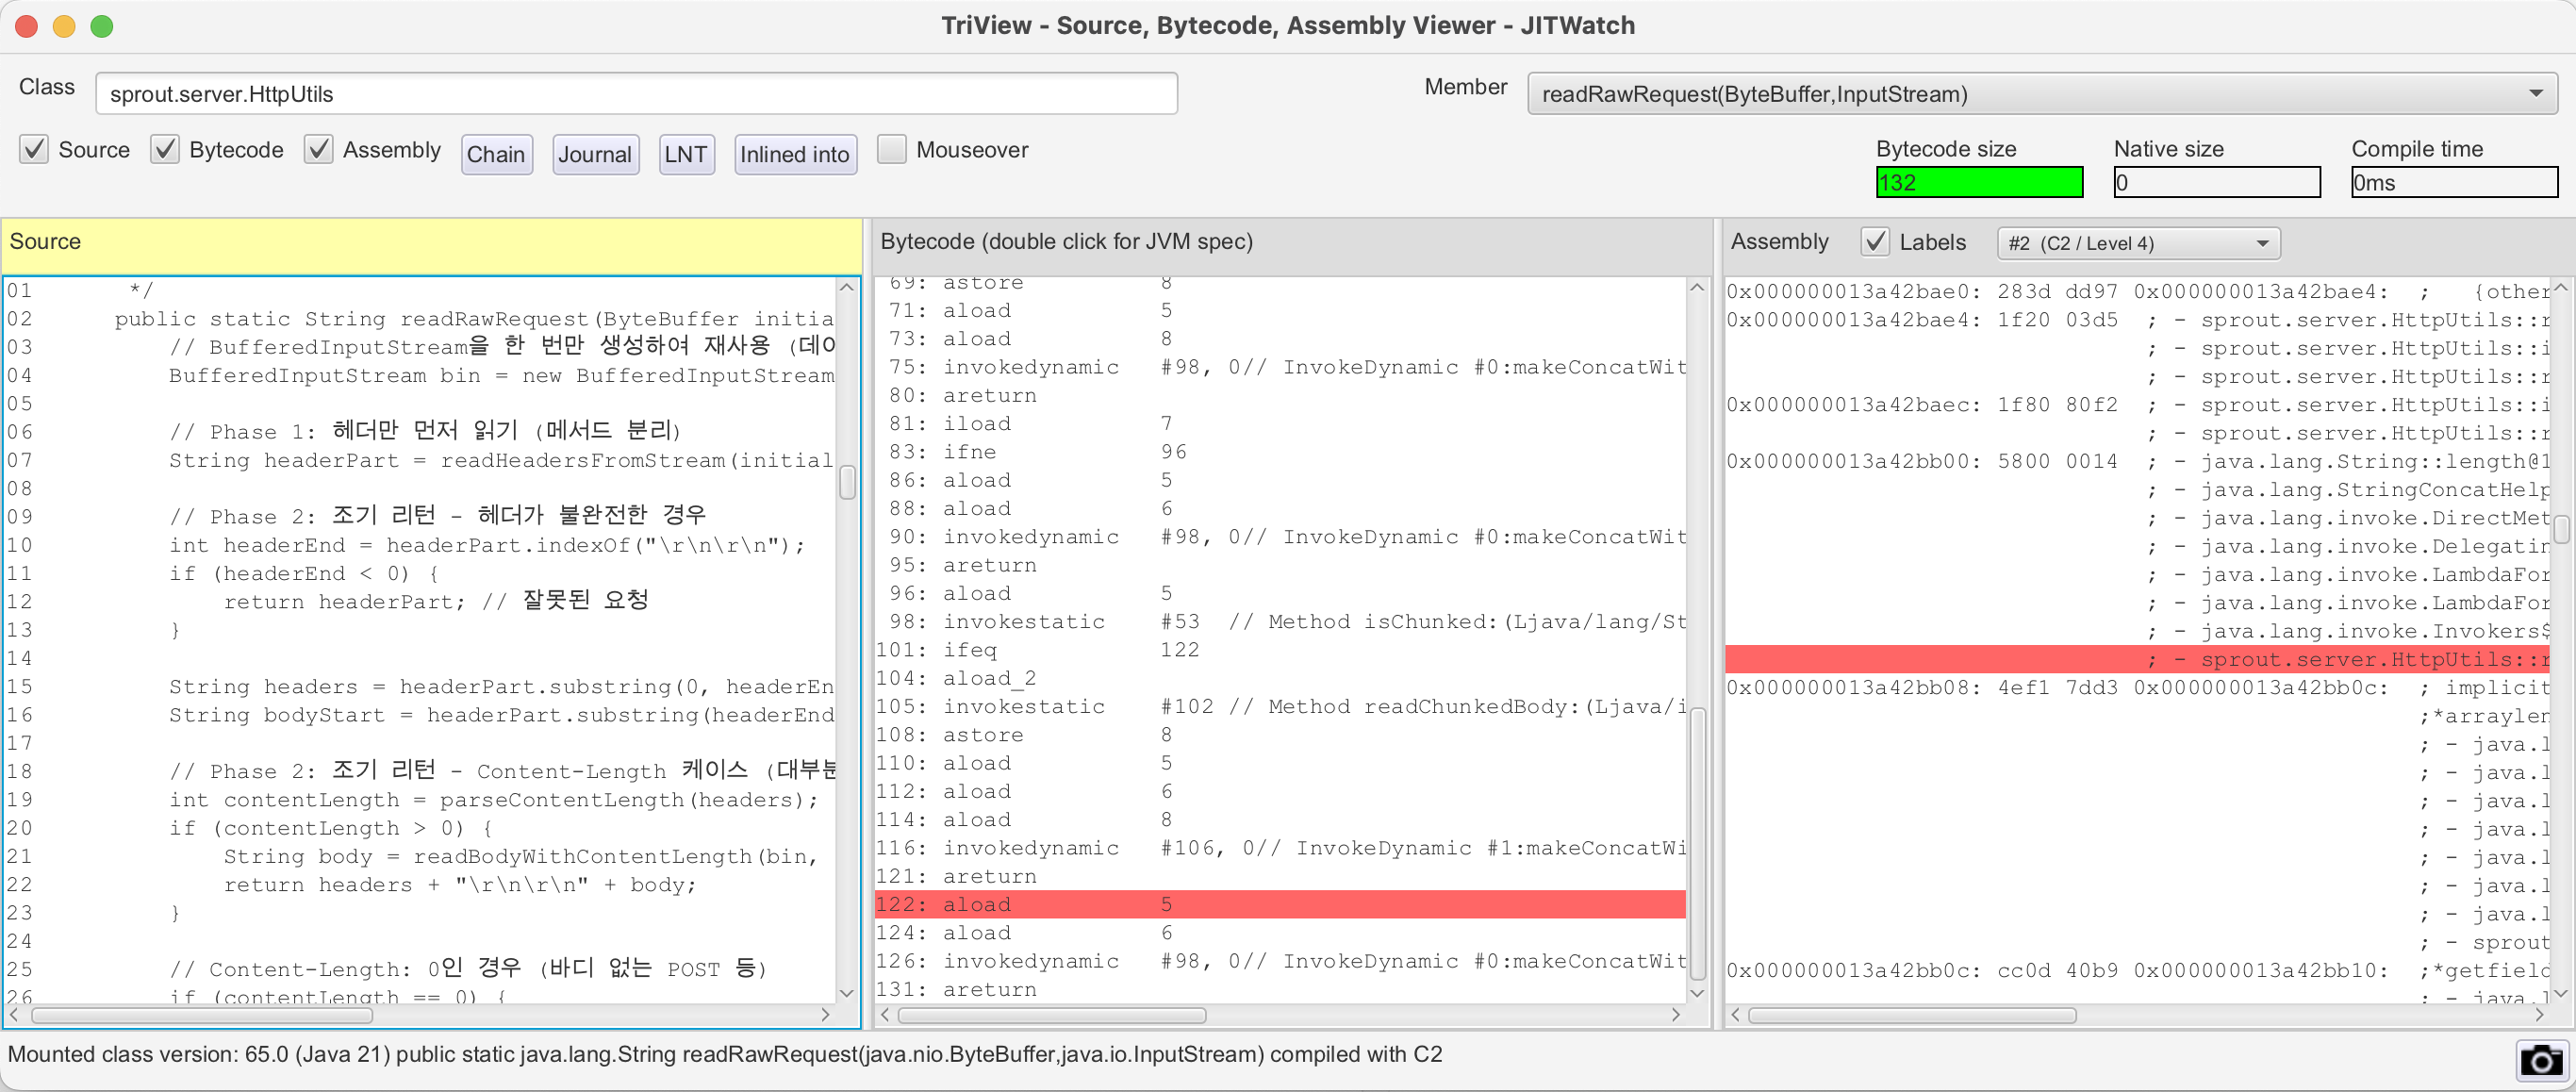Toggle the Bytecode checkbox
This screenshot has height=1092, width=2576.
coord(165,150)
